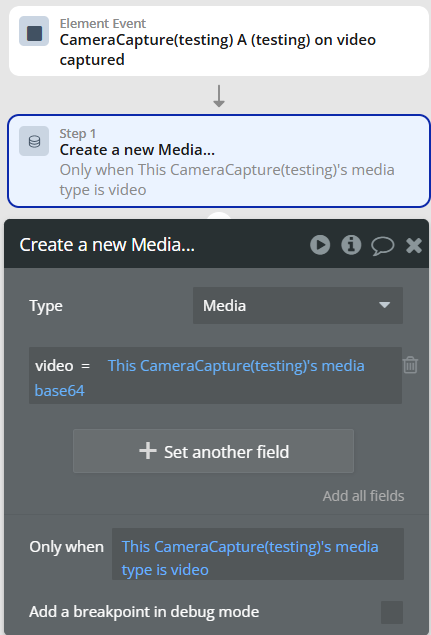This screenshot has width=431, height=635.
Task: Run the action with the play icon
Action: (320, 245)
